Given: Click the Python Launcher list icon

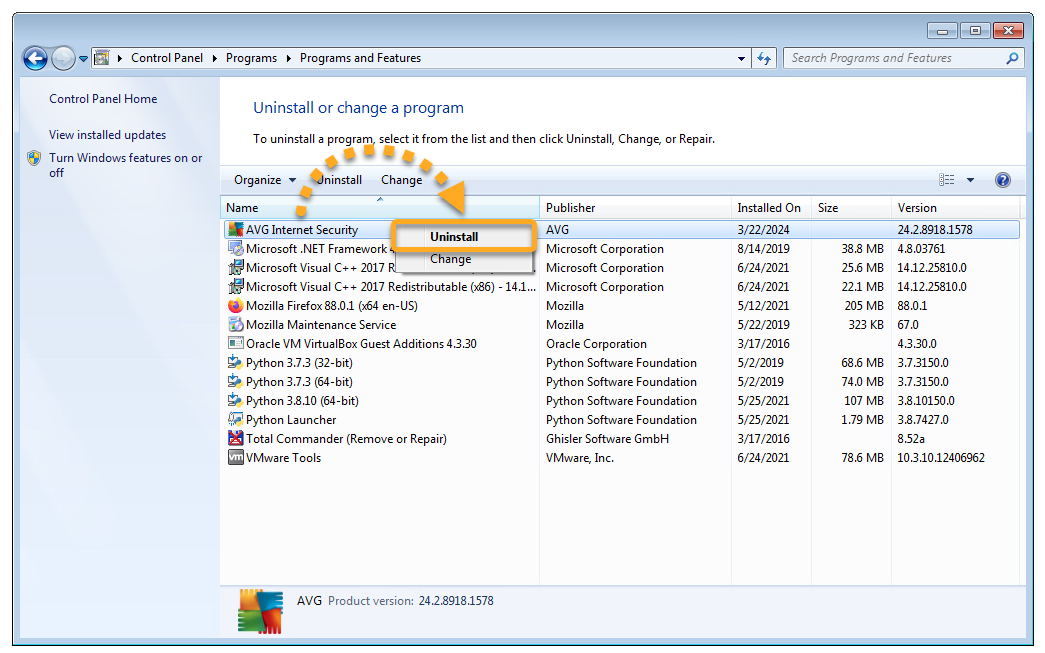Looking at the screenshot, I should [236, 420].
